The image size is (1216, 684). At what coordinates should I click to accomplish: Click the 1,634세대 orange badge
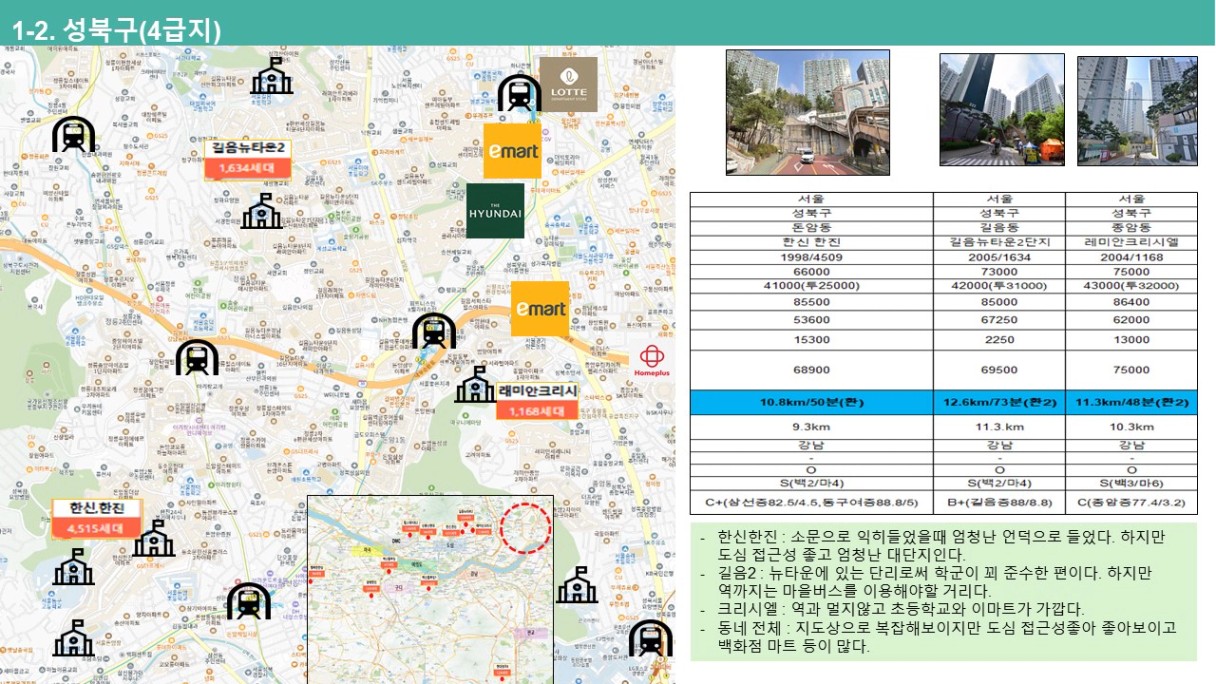pyautogui.click(x=248, y=168)
